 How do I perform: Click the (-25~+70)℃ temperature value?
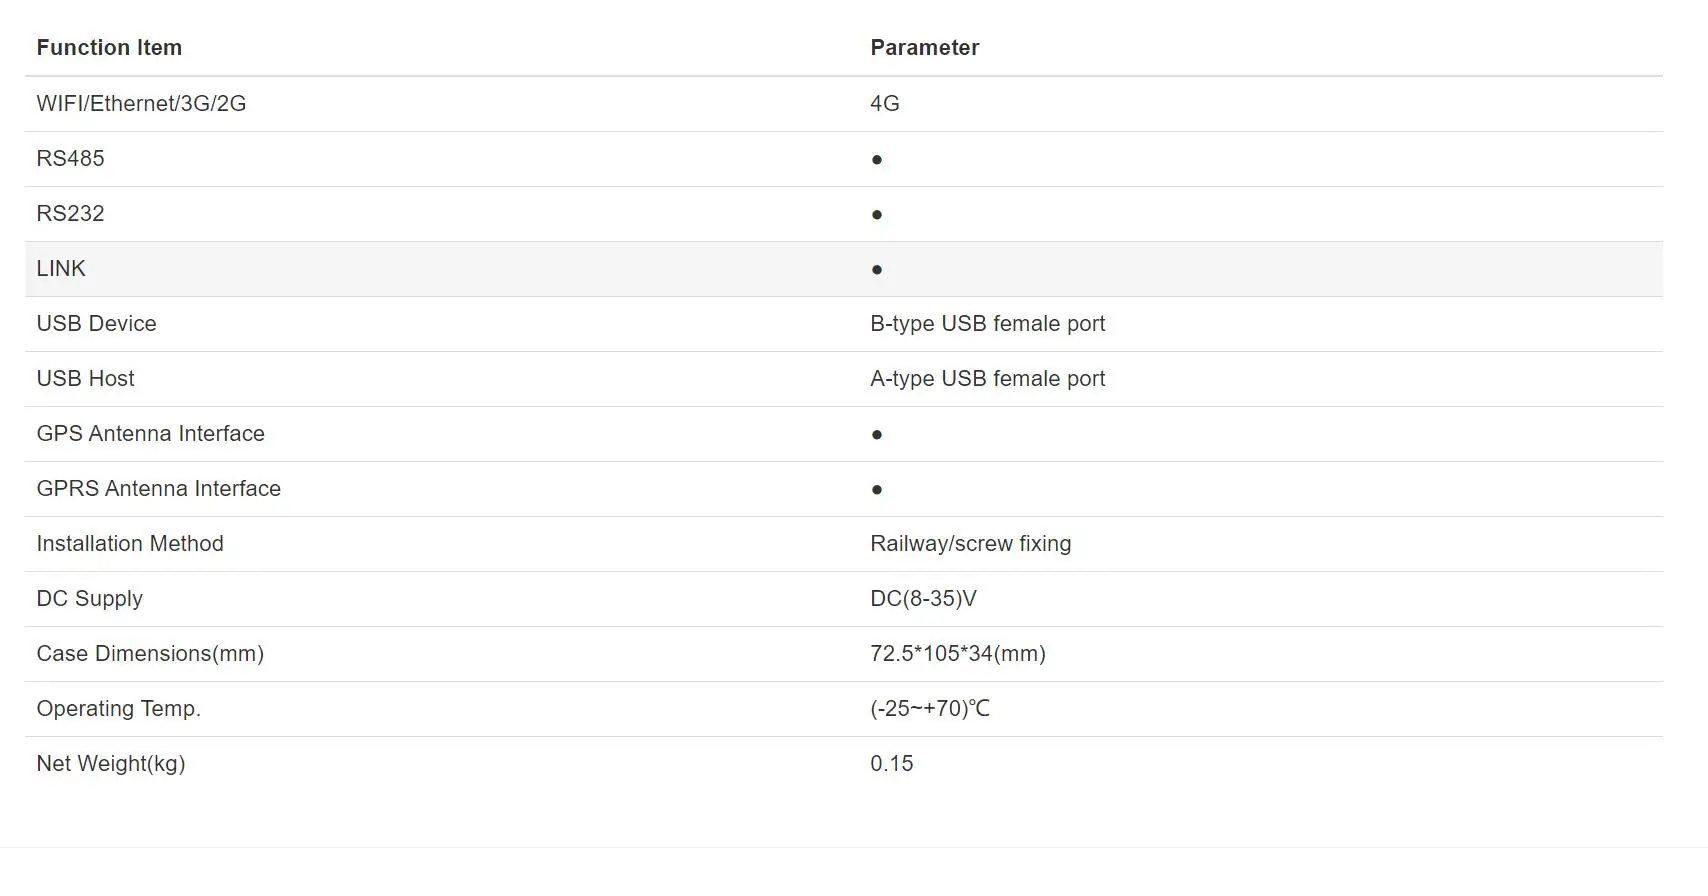coord(929,708)
